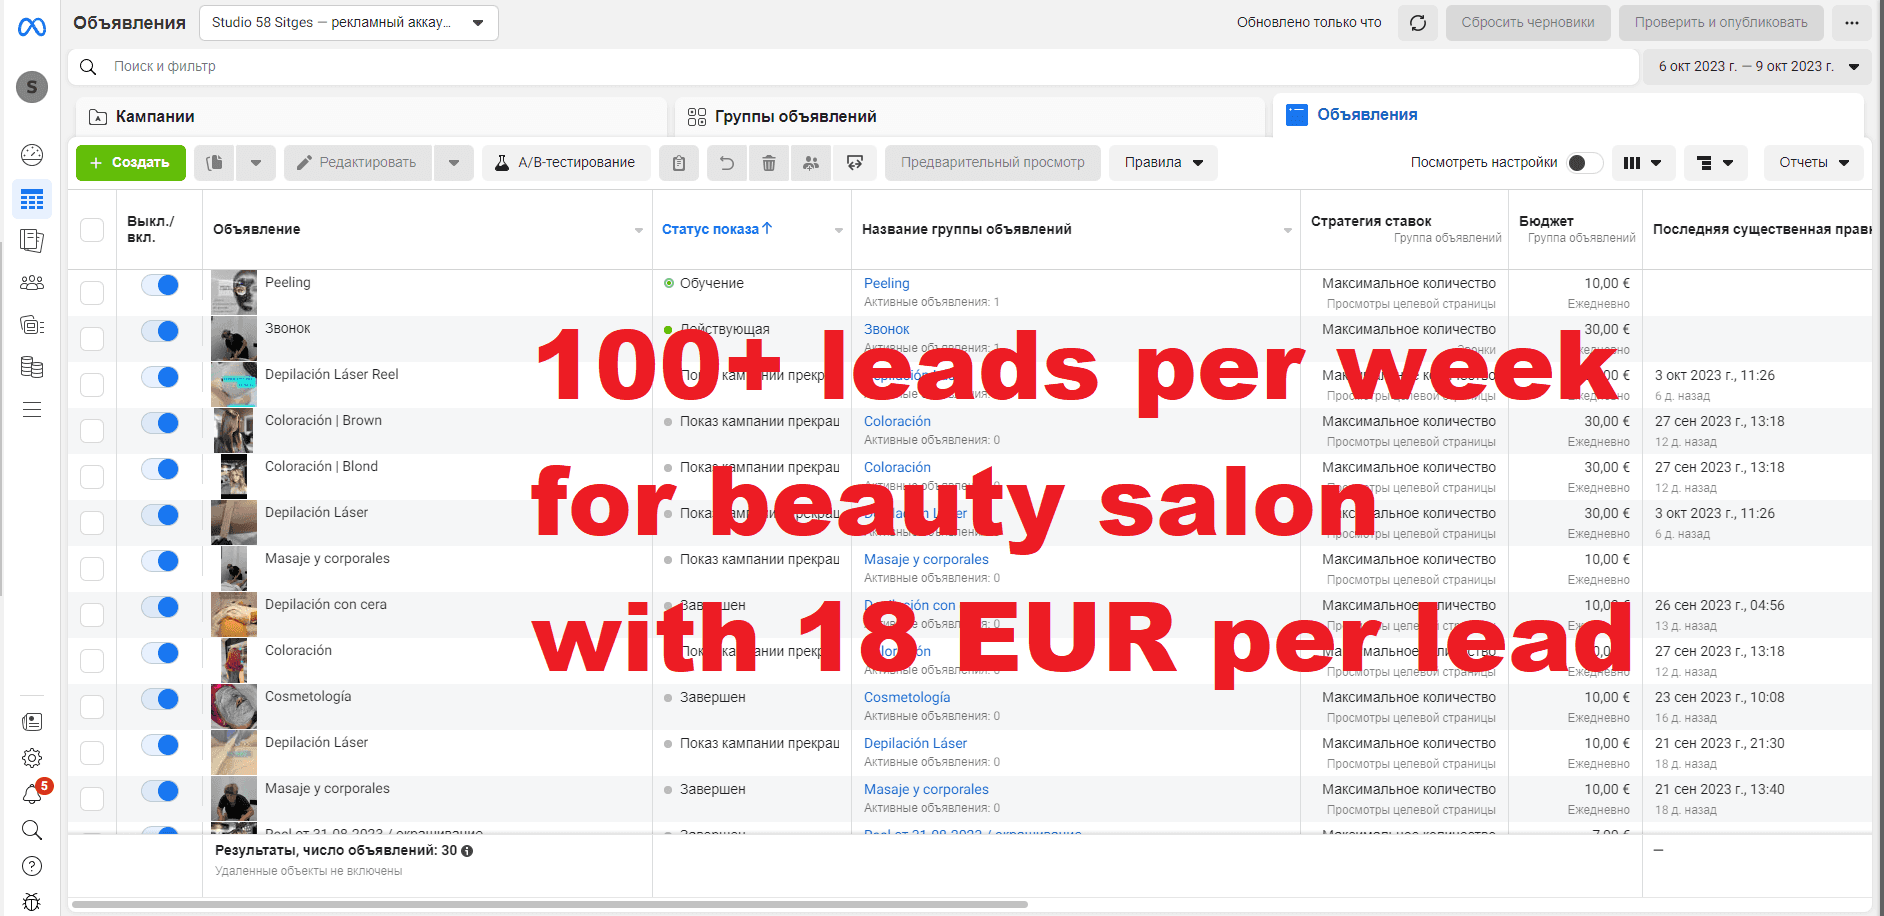
Task: Open the audiences people icon in sidebar
Action: tap(32, 283)
